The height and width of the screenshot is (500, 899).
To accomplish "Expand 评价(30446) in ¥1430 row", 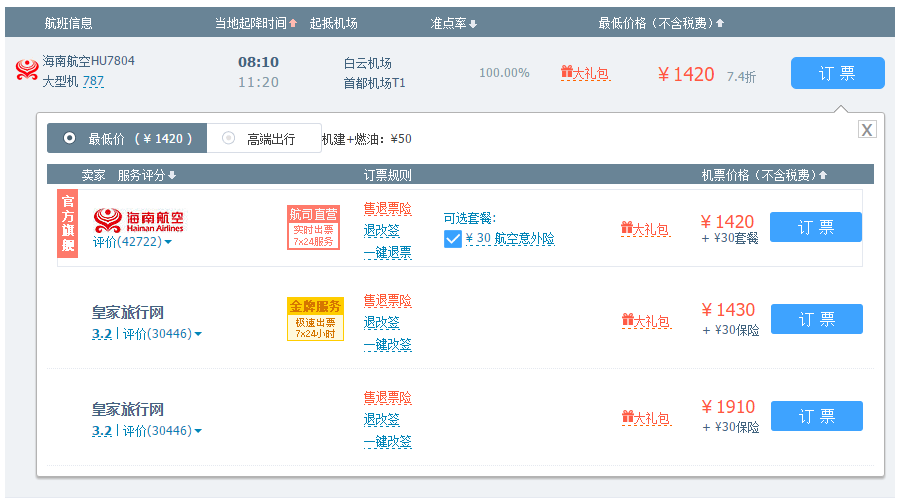I will (x=162, y=333).
